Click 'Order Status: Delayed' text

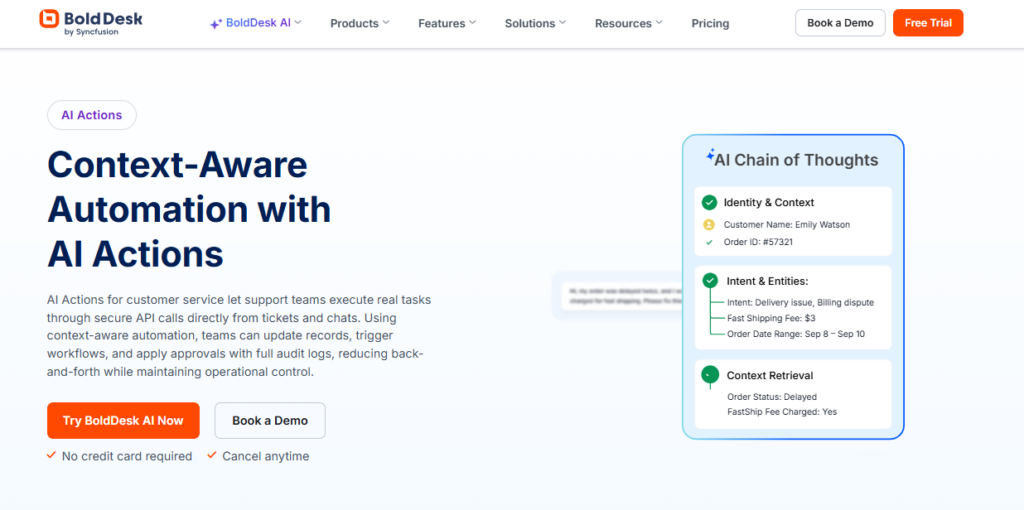pyautogui.click(x=772, y=396)
